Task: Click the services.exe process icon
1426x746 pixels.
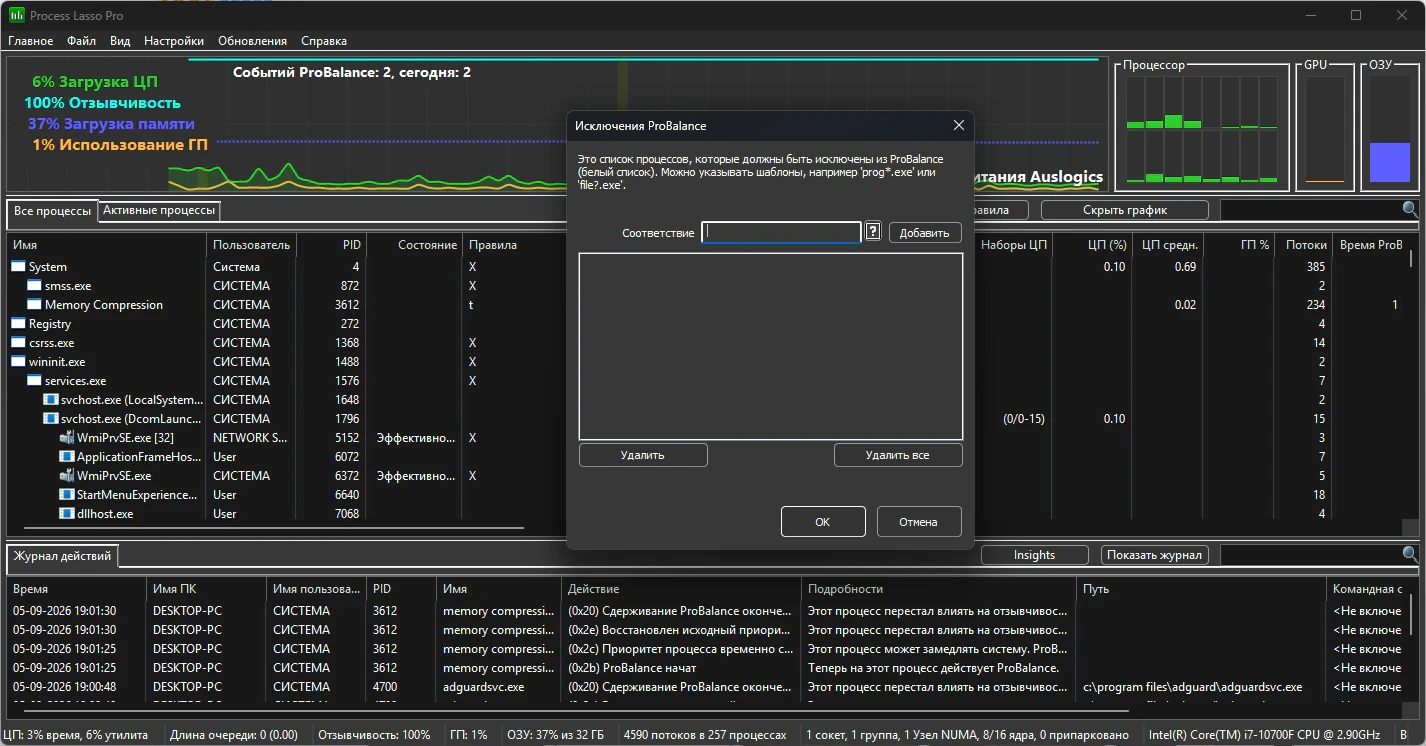Action: point(34,381)
